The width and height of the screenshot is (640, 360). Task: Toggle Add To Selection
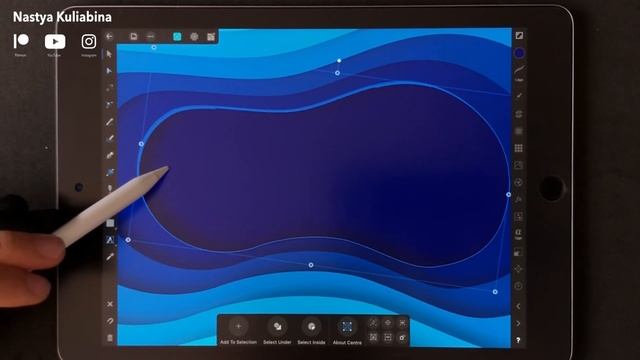click(238, 331)
